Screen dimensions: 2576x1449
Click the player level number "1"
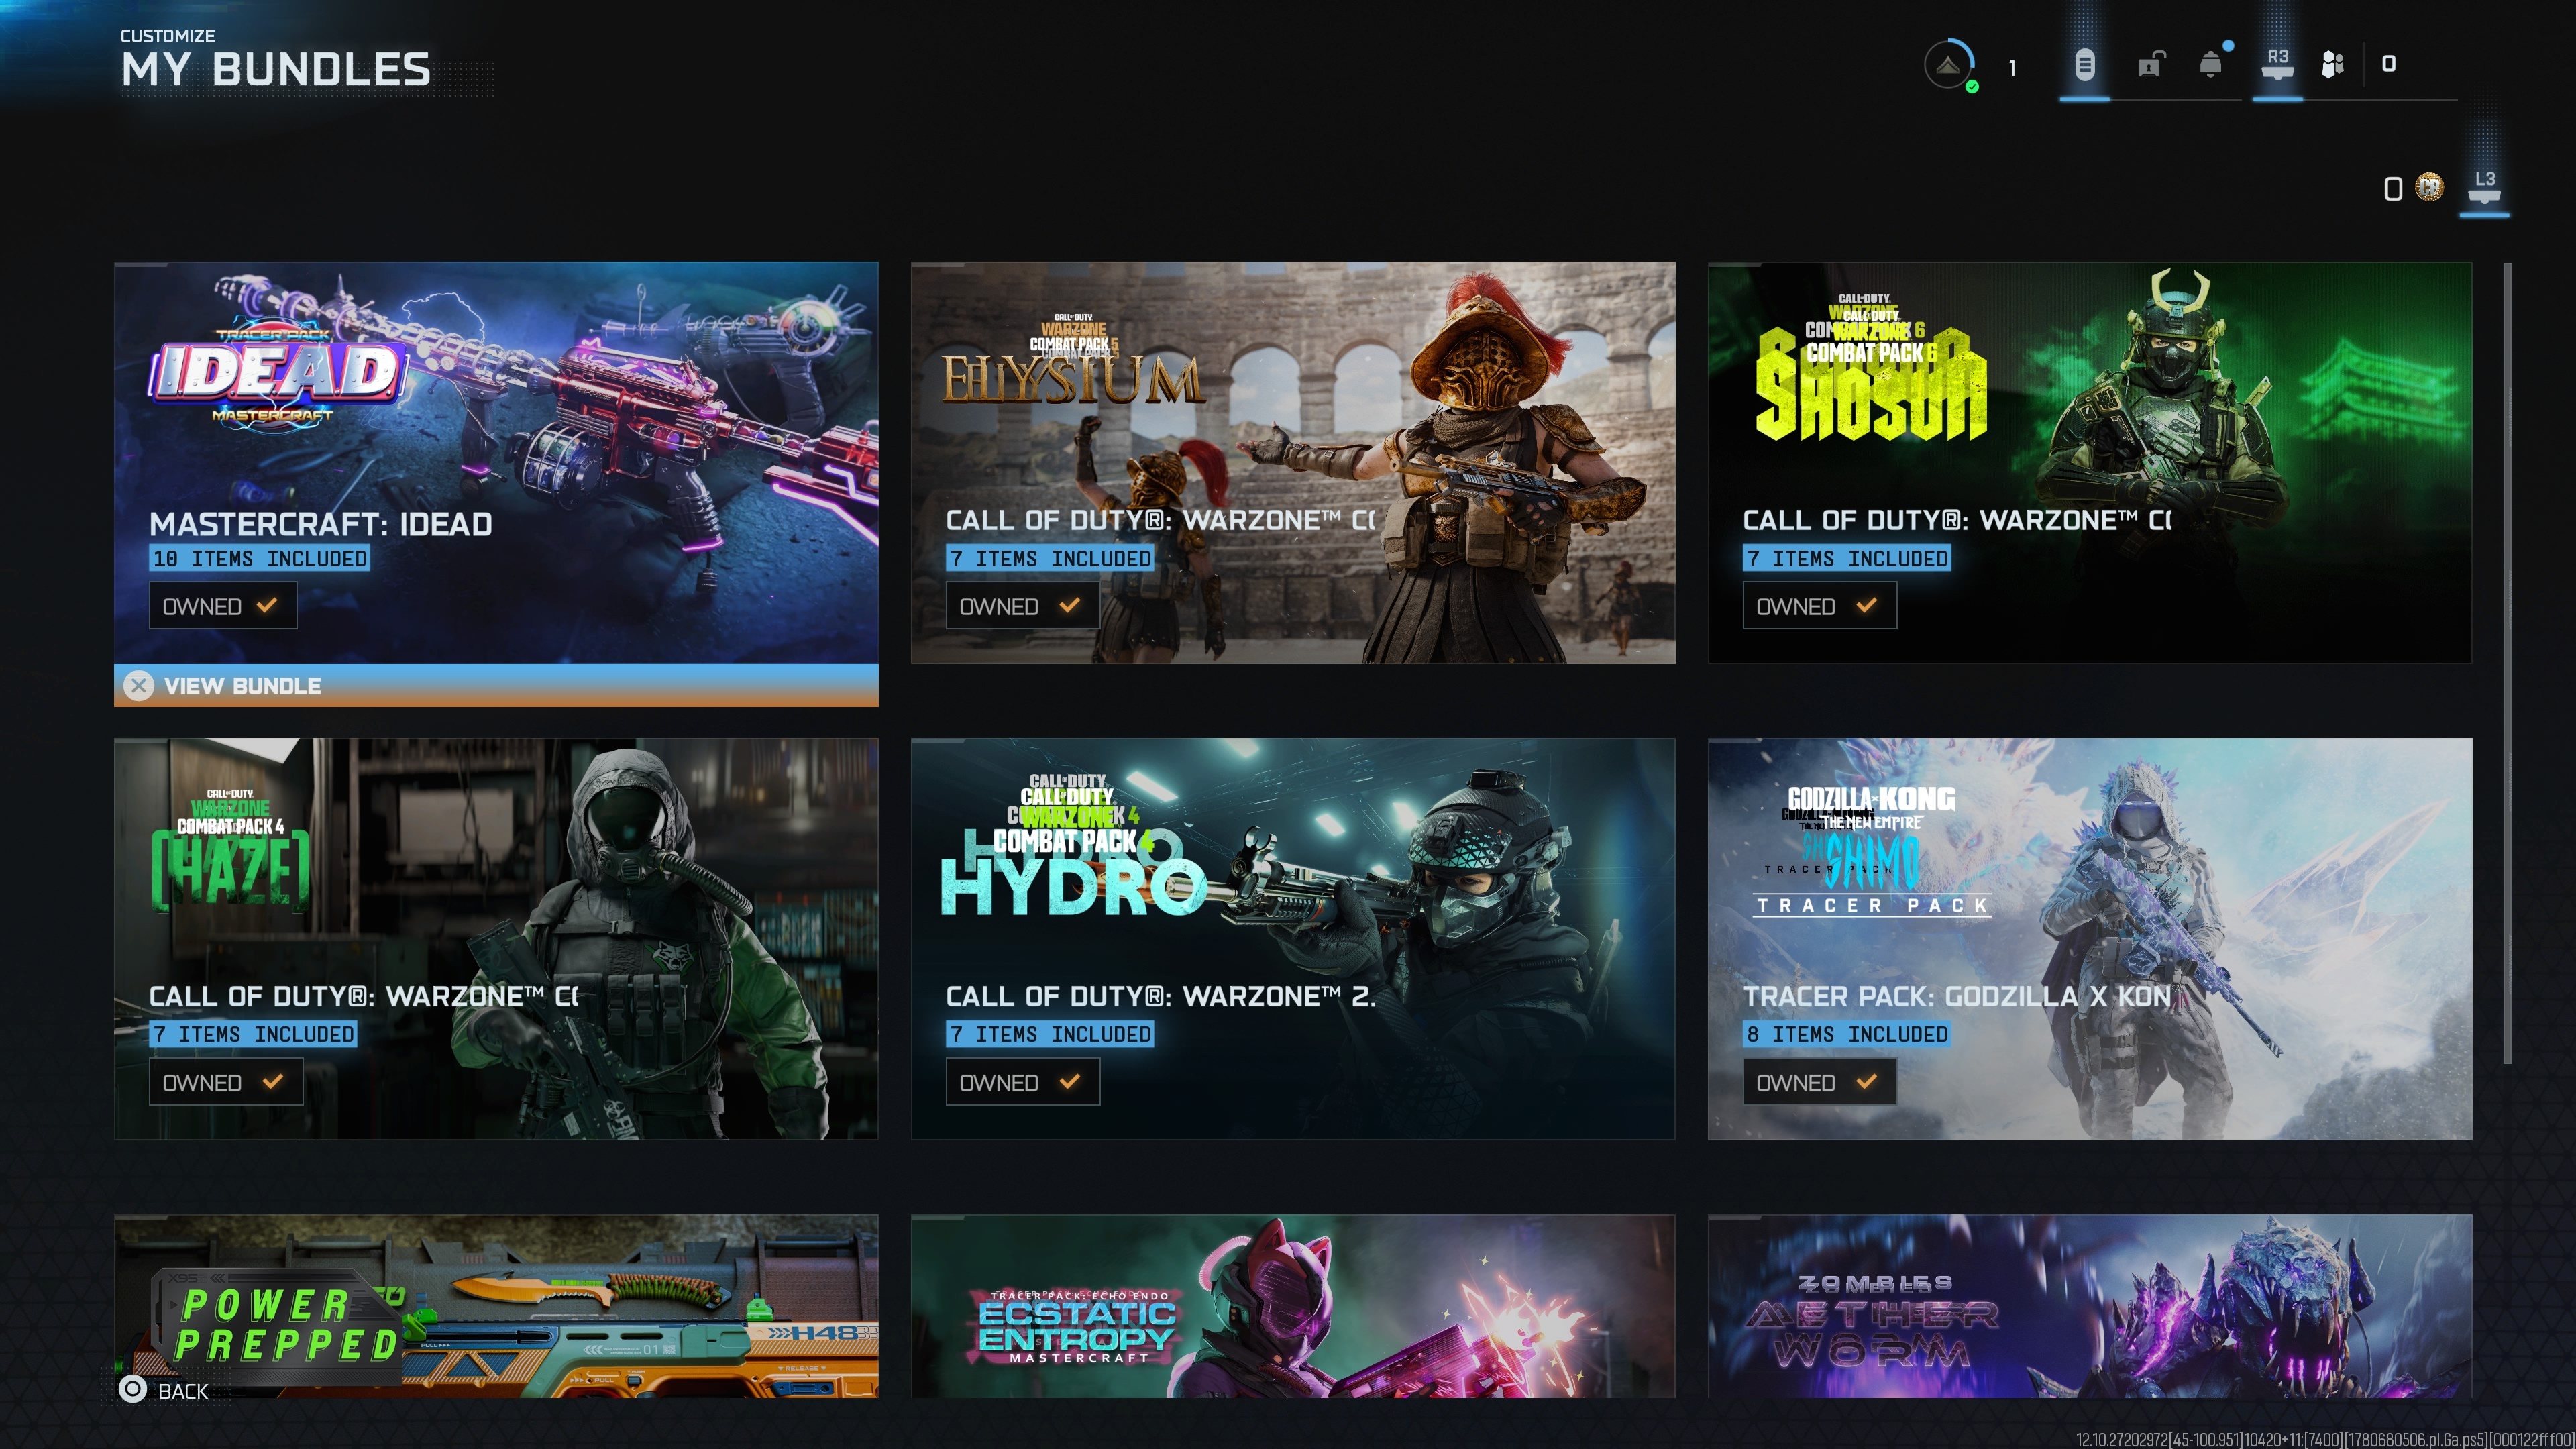pyautogui.click(x=2012, y=68)
